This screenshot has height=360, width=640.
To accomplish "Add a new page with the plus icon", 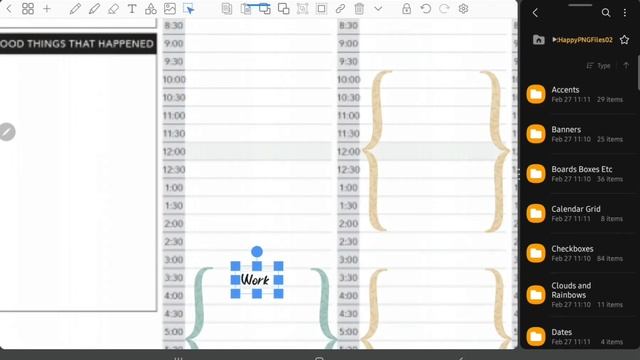I will [47, 9].
